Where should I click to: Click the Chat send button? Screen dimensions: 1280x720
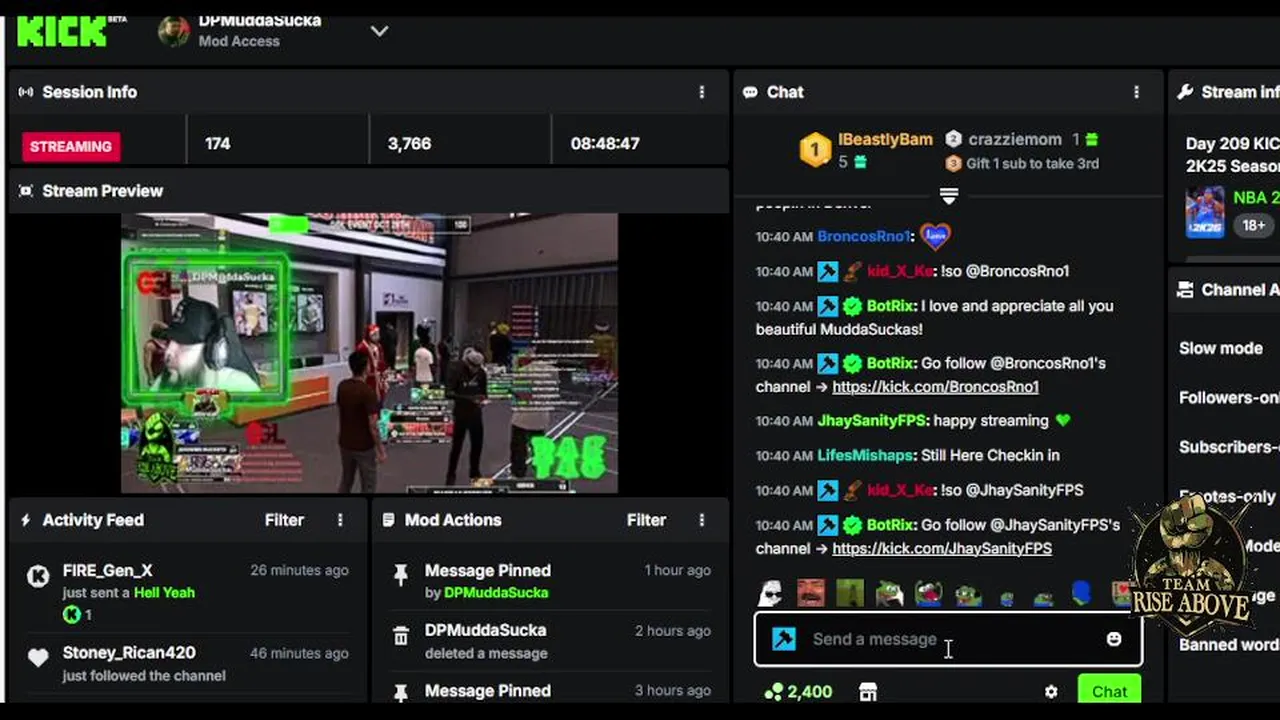click(x=1109, y=691)
